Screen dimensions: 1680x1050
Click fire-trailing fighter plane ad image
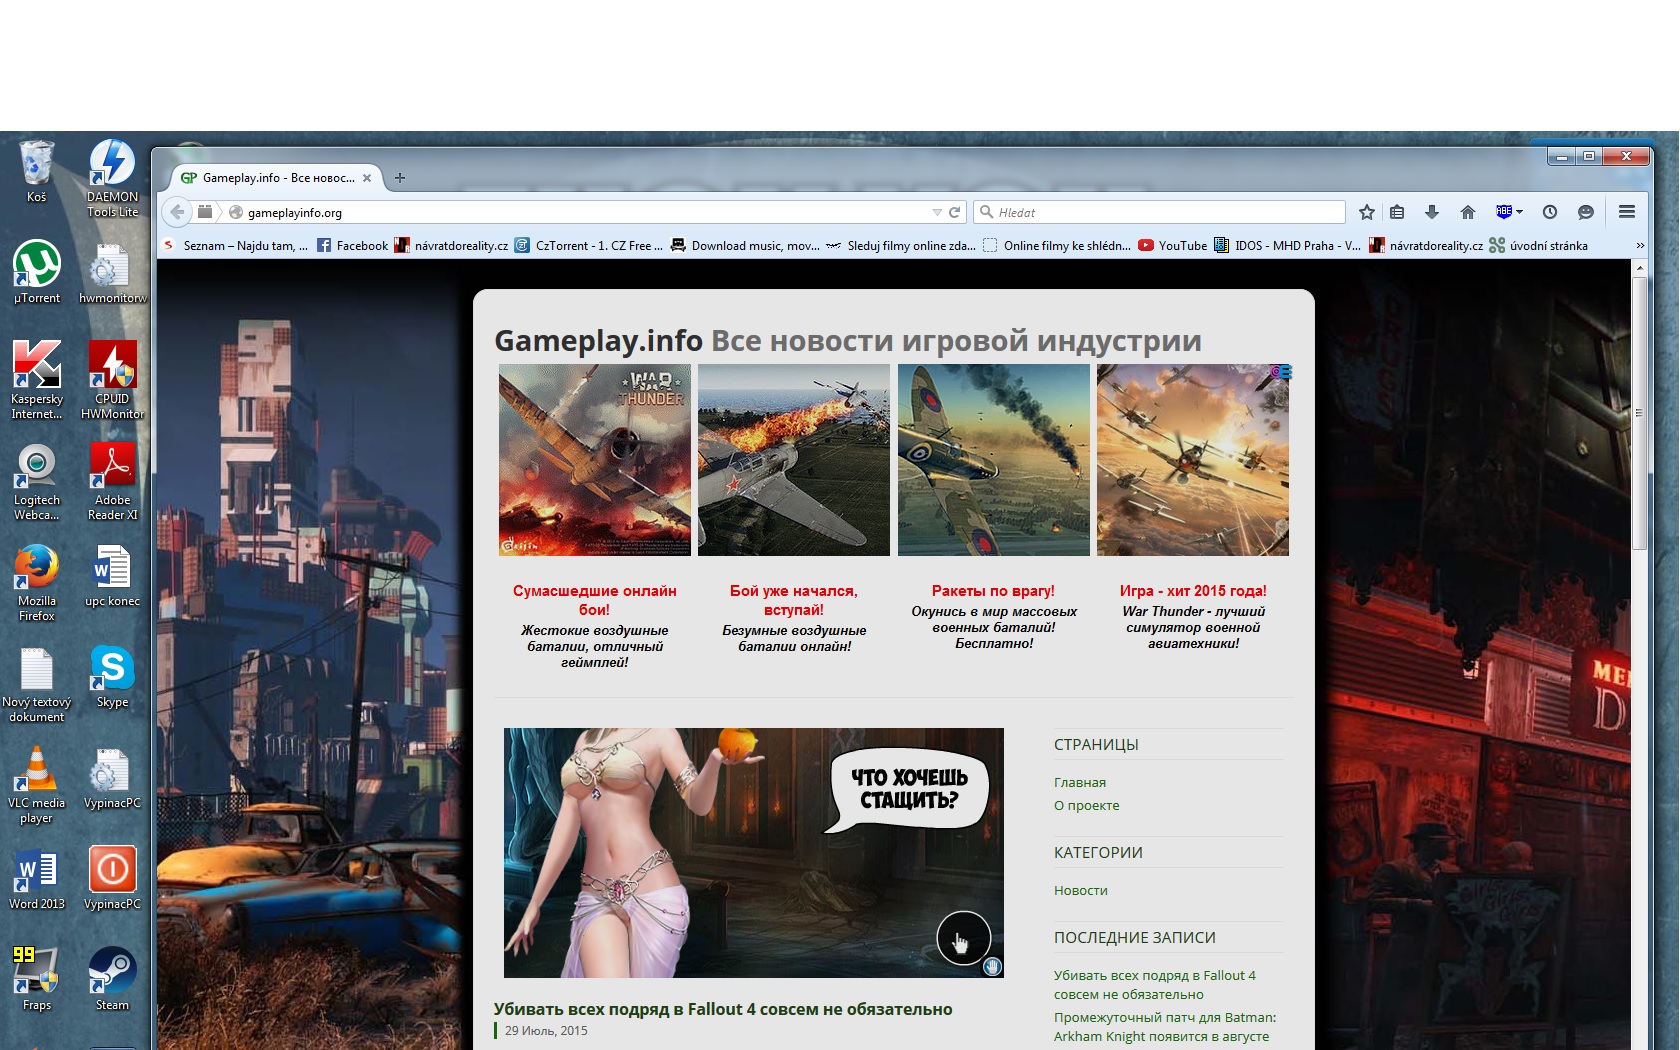point(794,460)
